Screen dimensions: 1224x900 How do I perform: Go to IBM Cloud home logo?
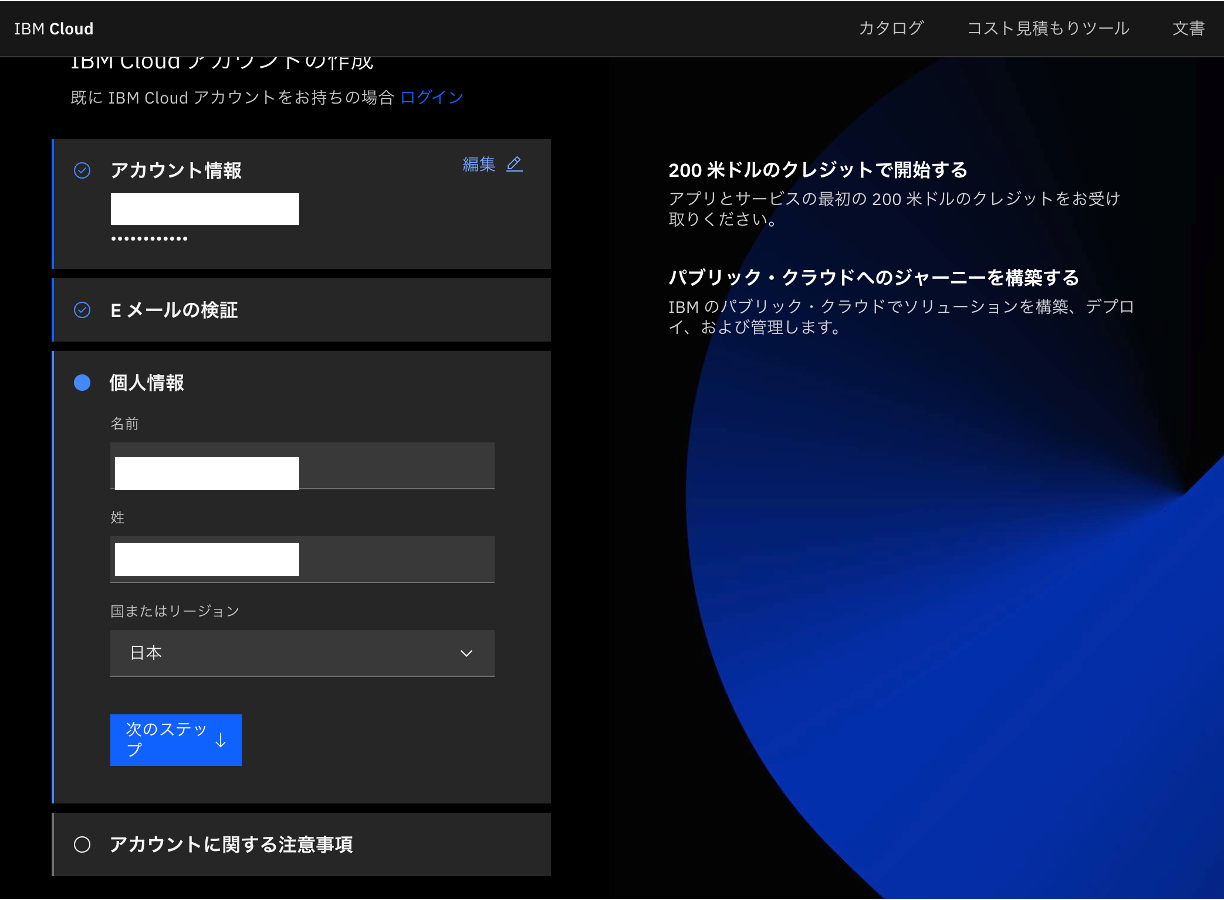[54, 28]
